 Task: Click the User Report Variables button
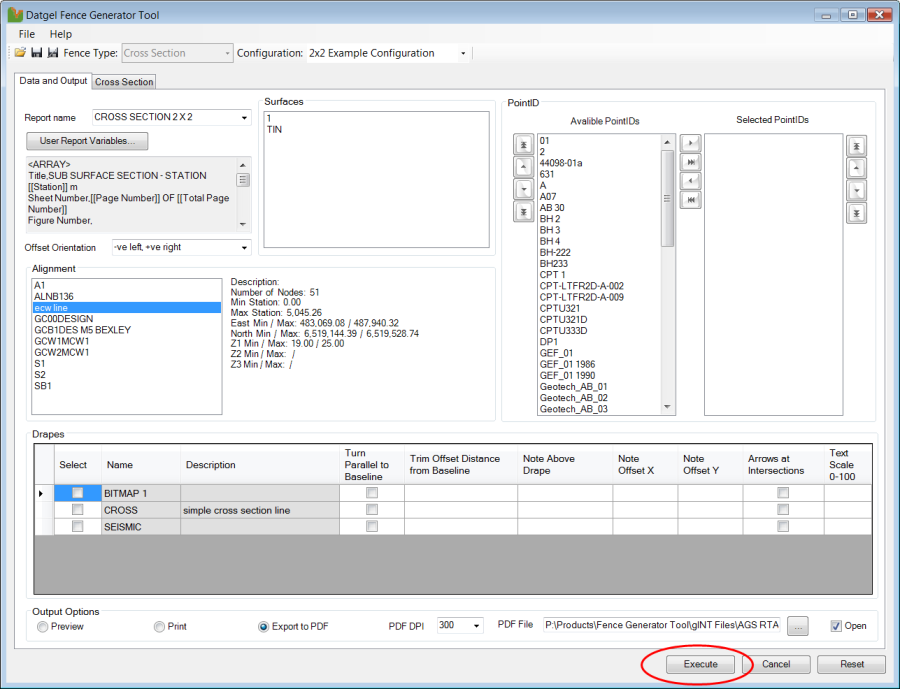pos(88,141)
